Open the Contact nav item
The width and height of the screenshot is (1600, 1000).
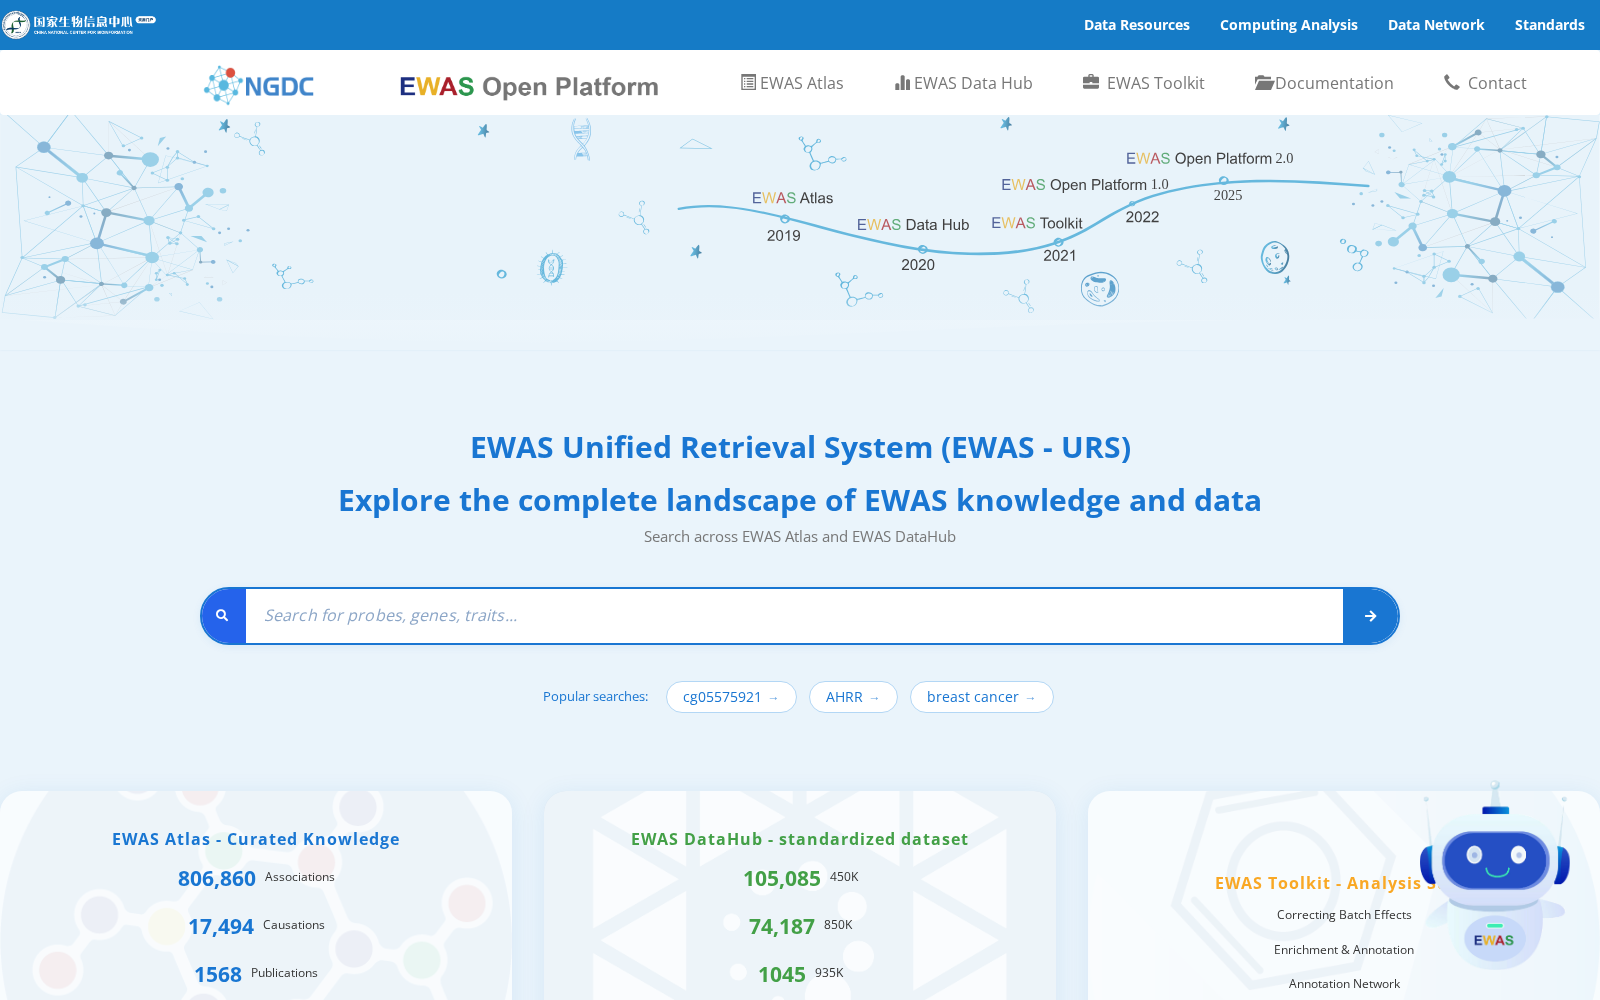click(1485, 83)
